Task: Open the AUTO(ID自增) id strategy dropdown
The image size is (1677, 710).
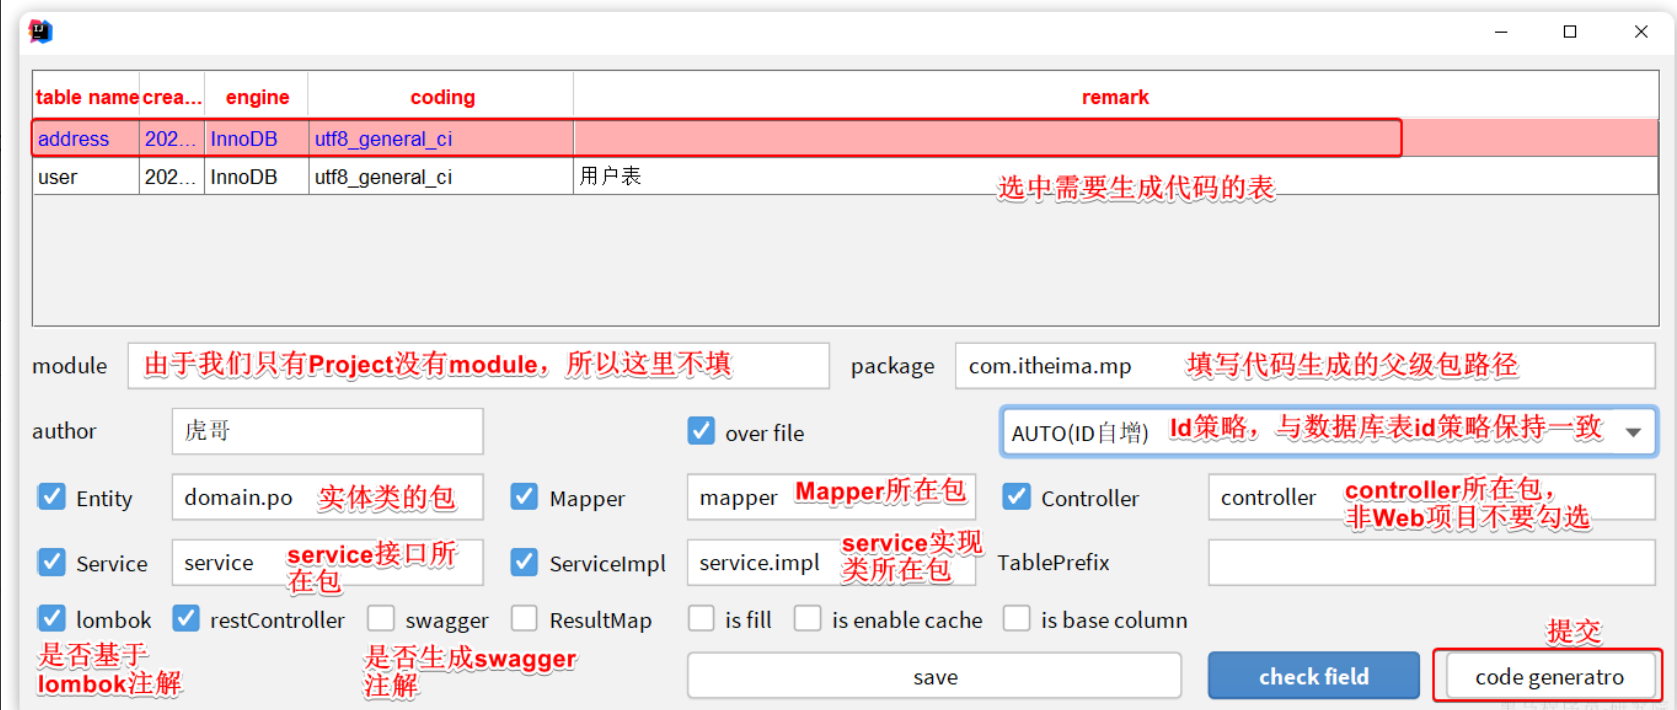Action: pos(1328,431)
